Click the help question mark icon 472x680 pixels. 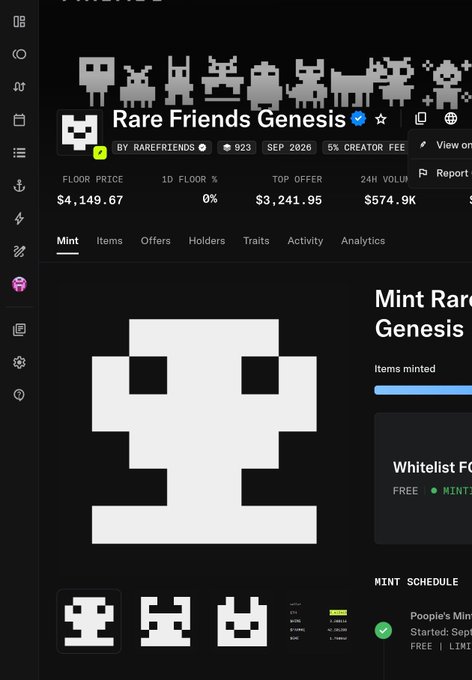19,395
